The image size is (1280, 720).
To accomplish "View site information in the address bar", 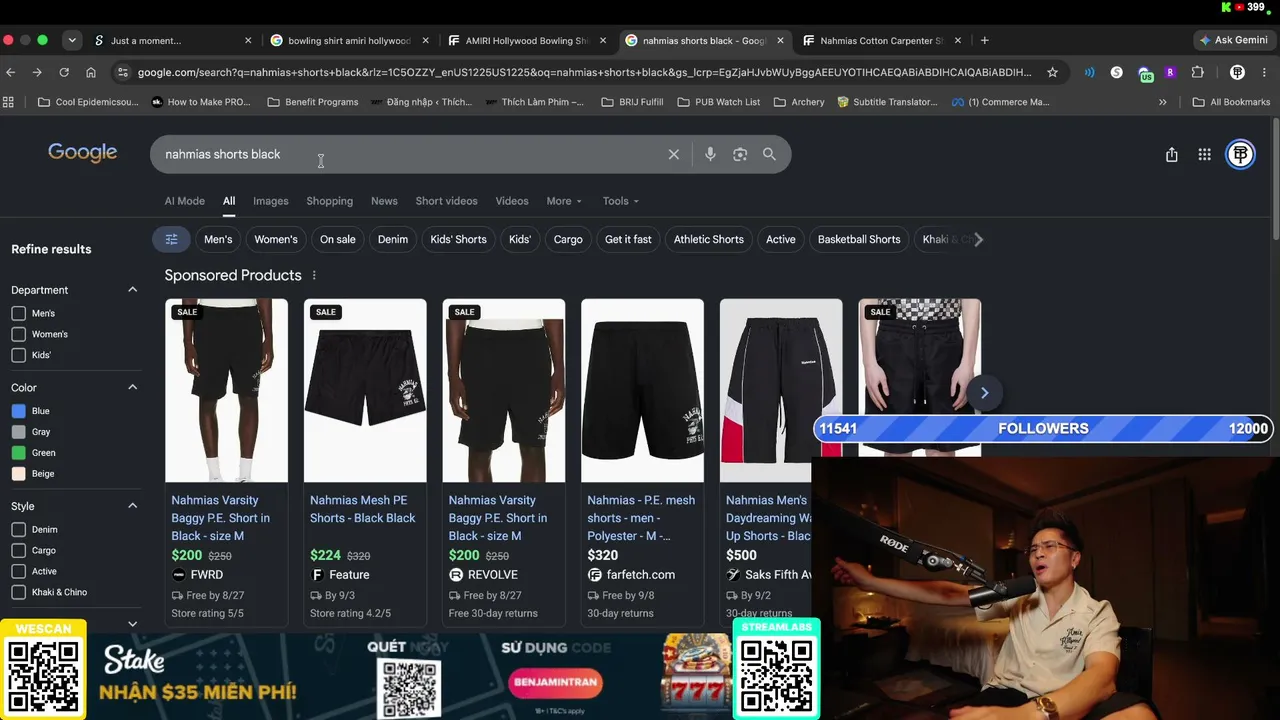I will coord(122,72).
